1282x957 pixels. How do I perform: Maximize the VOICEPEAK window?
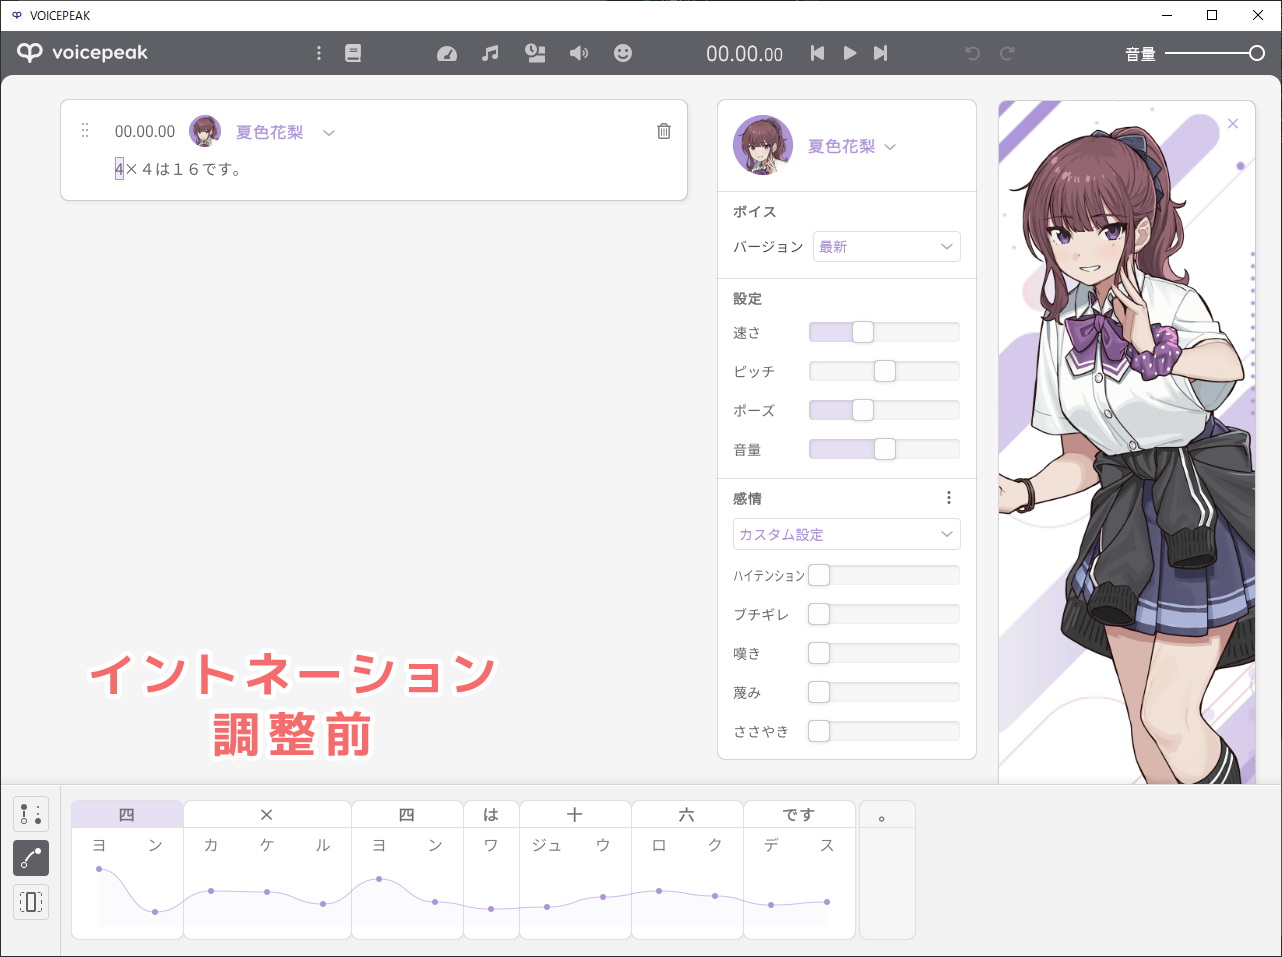1212,15
